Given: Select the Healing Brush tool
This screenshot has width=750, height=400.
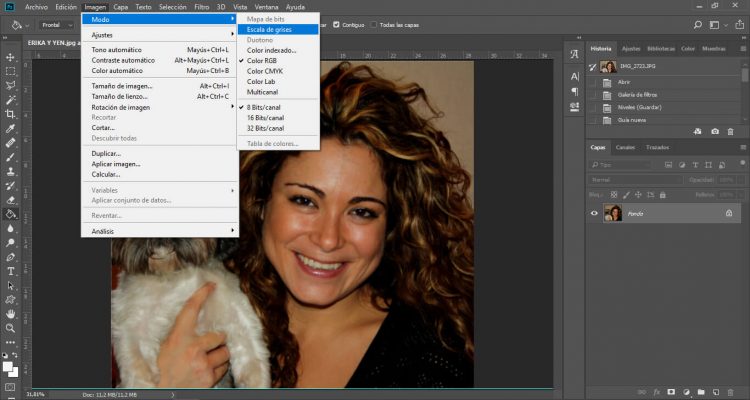Looking at the screenshot, I should pyautogui.click(x=10, y=143).
